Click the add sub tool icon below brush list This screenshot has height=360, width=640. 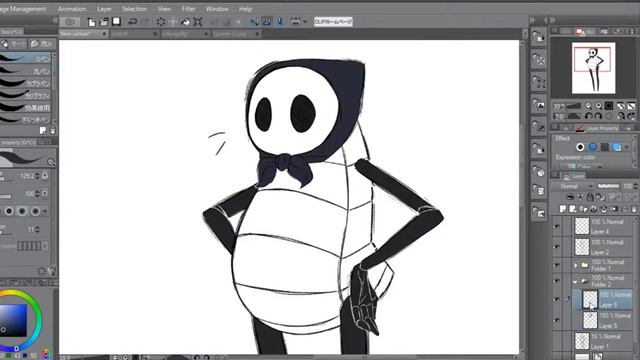(x=43, y=131)
